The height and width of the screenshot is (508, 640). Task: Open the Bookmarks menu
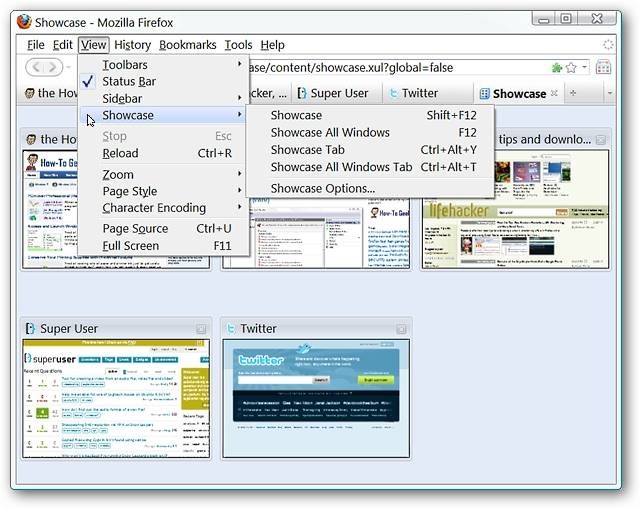(x=187, y=44)
